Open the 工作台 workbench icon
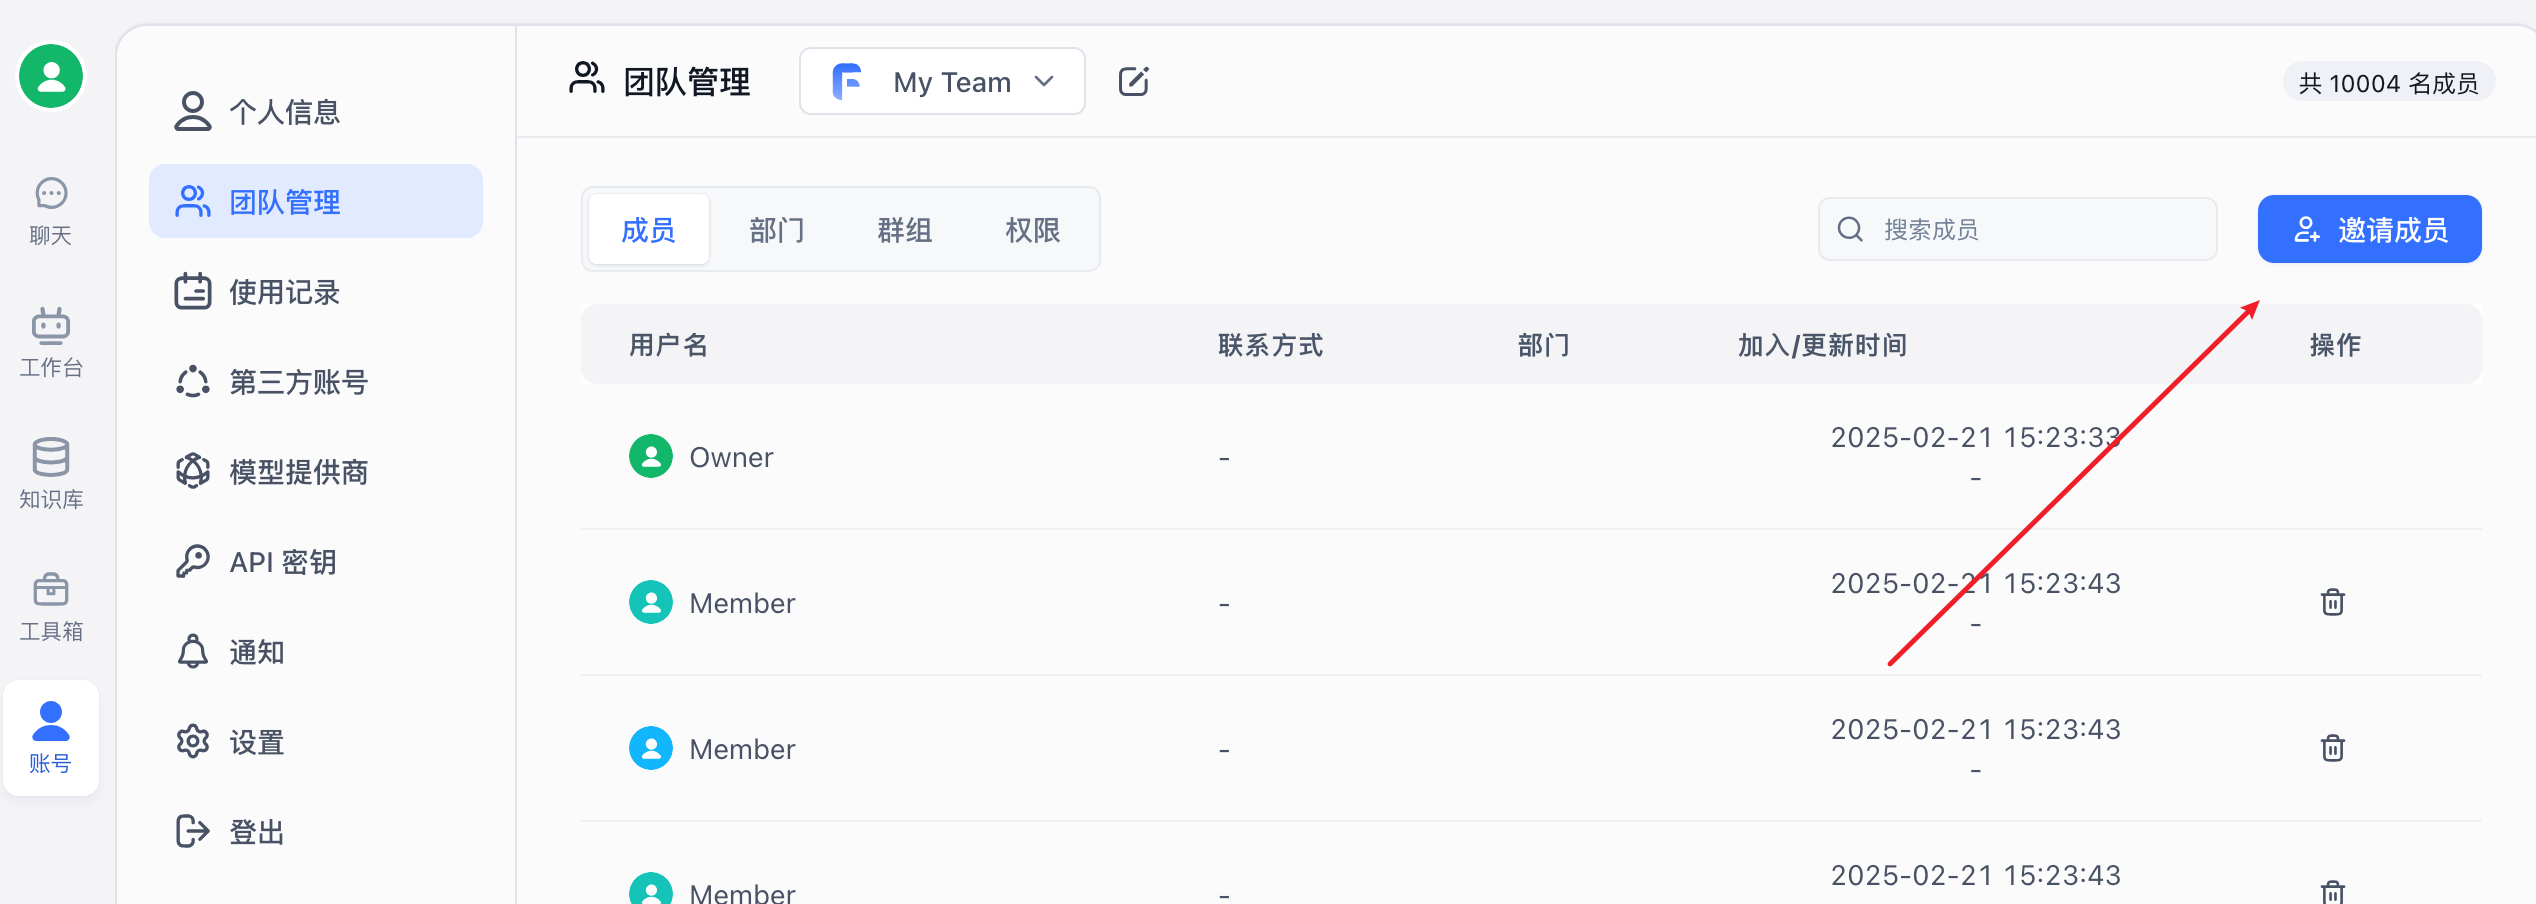 click(50, 342)
